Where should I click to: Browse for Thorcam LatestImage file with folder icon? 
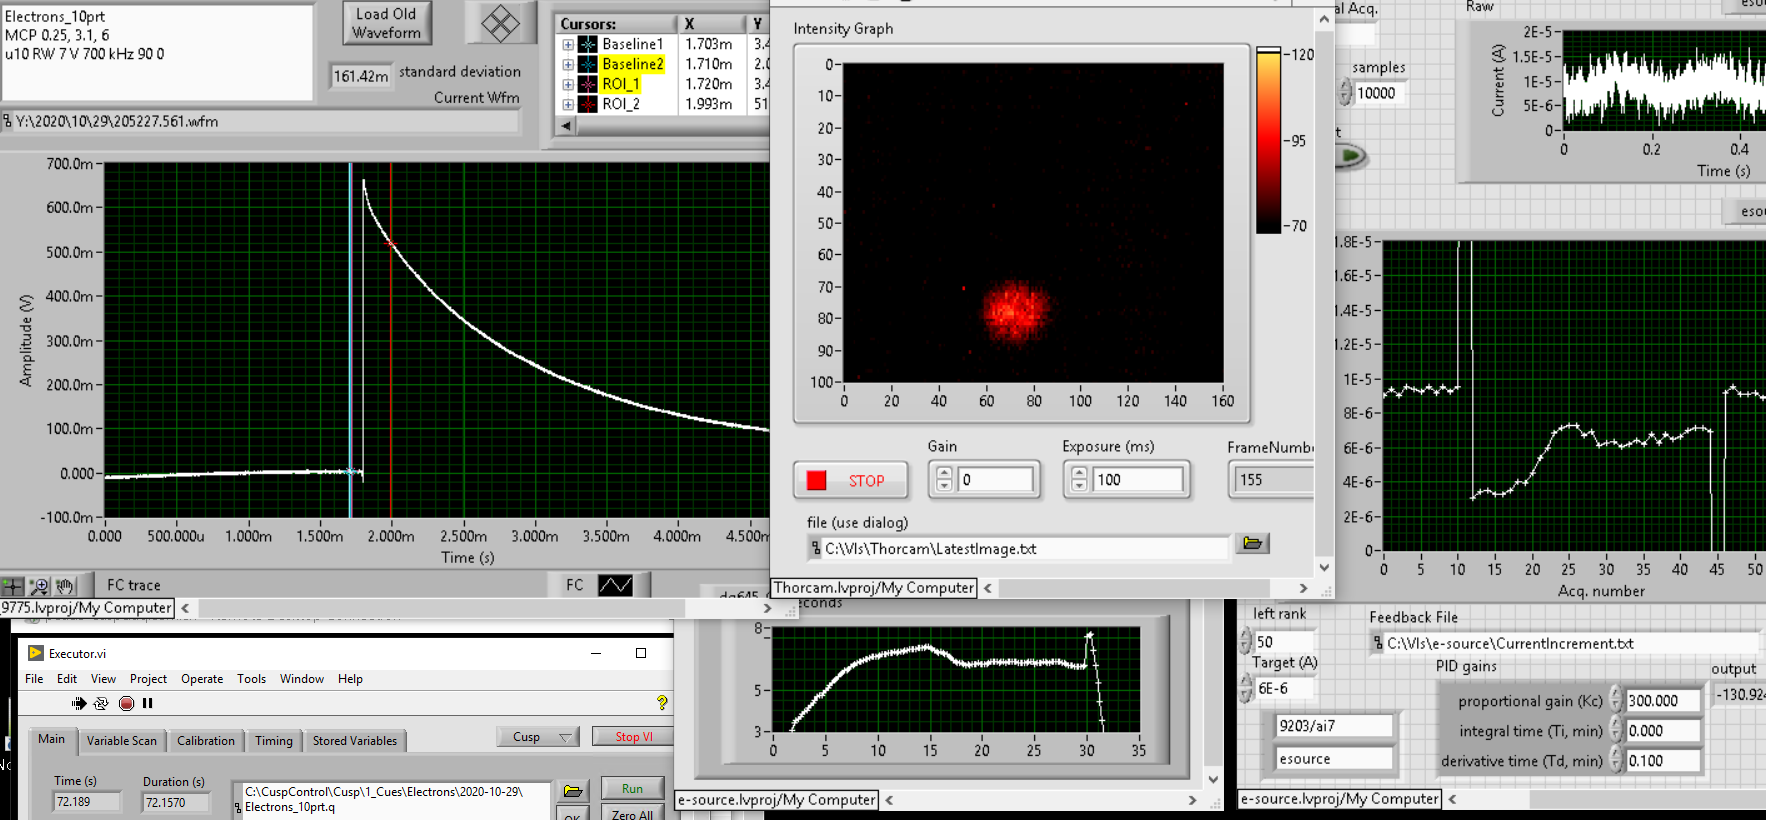1251,543
